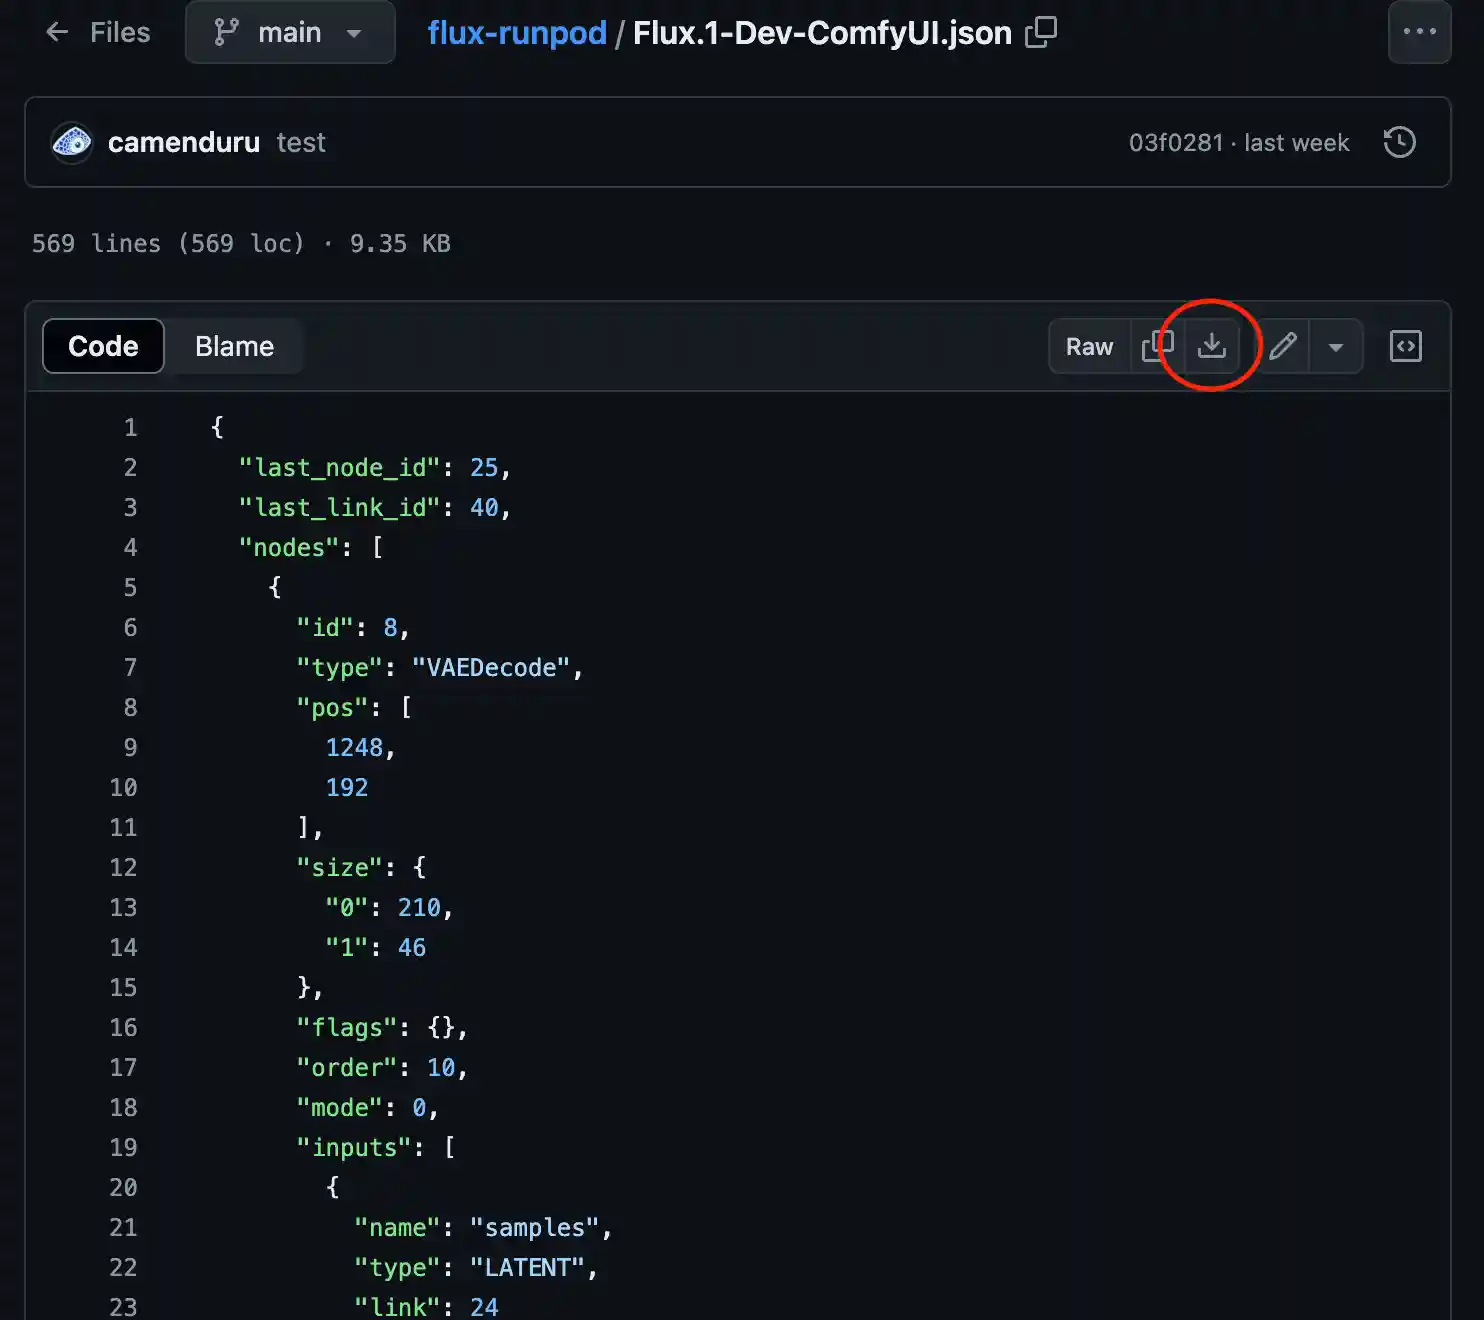Edit the file with the pencil icon
The width and height of the screenshot is (1484, 1320).
[x=1283, y=346]
